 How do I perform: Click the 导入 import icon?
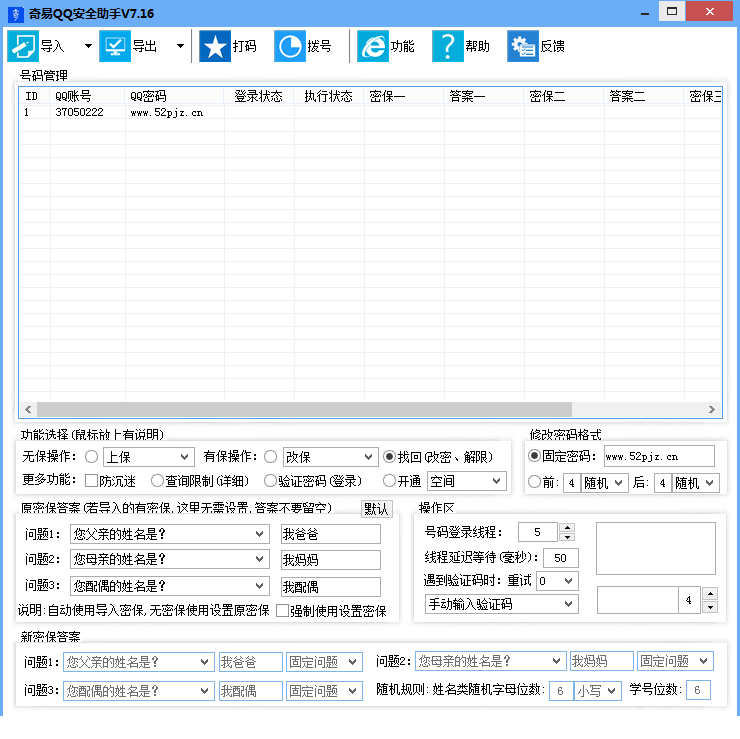(x=23, y=46)
